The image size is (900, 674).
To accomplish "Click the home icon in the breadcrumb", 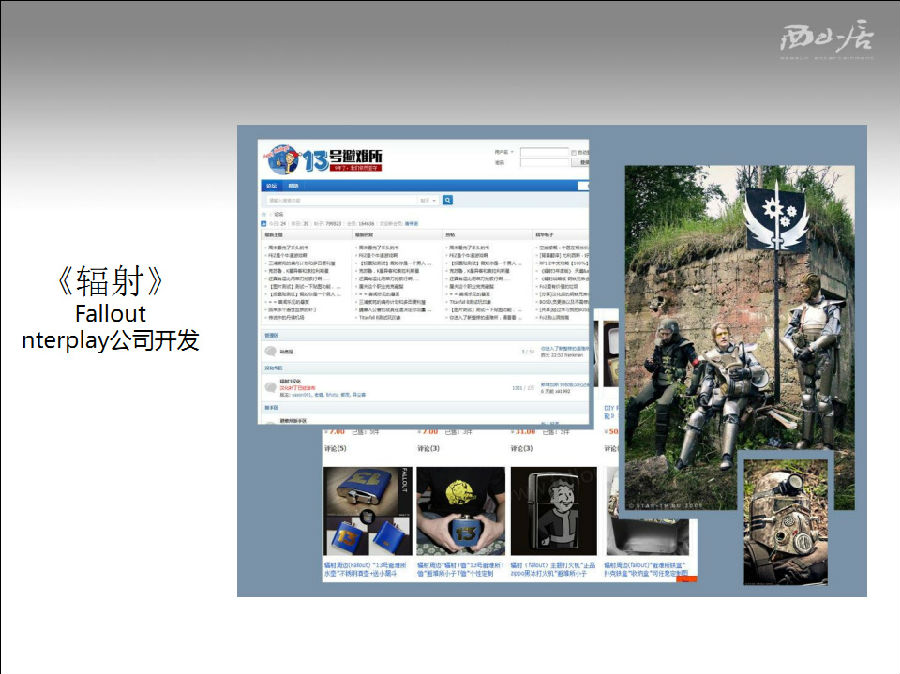I will point(264,214).
